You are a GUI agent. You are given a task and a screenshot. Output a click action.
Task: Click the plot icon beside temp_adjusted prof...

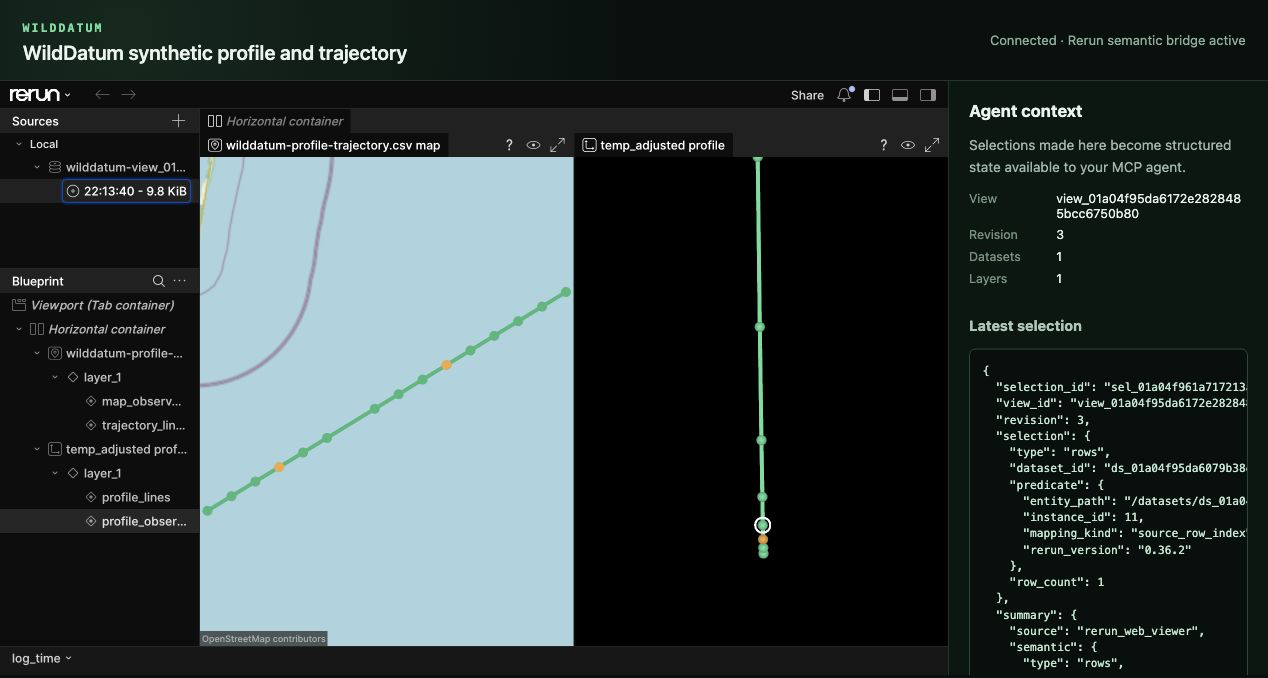pos(55,449)
